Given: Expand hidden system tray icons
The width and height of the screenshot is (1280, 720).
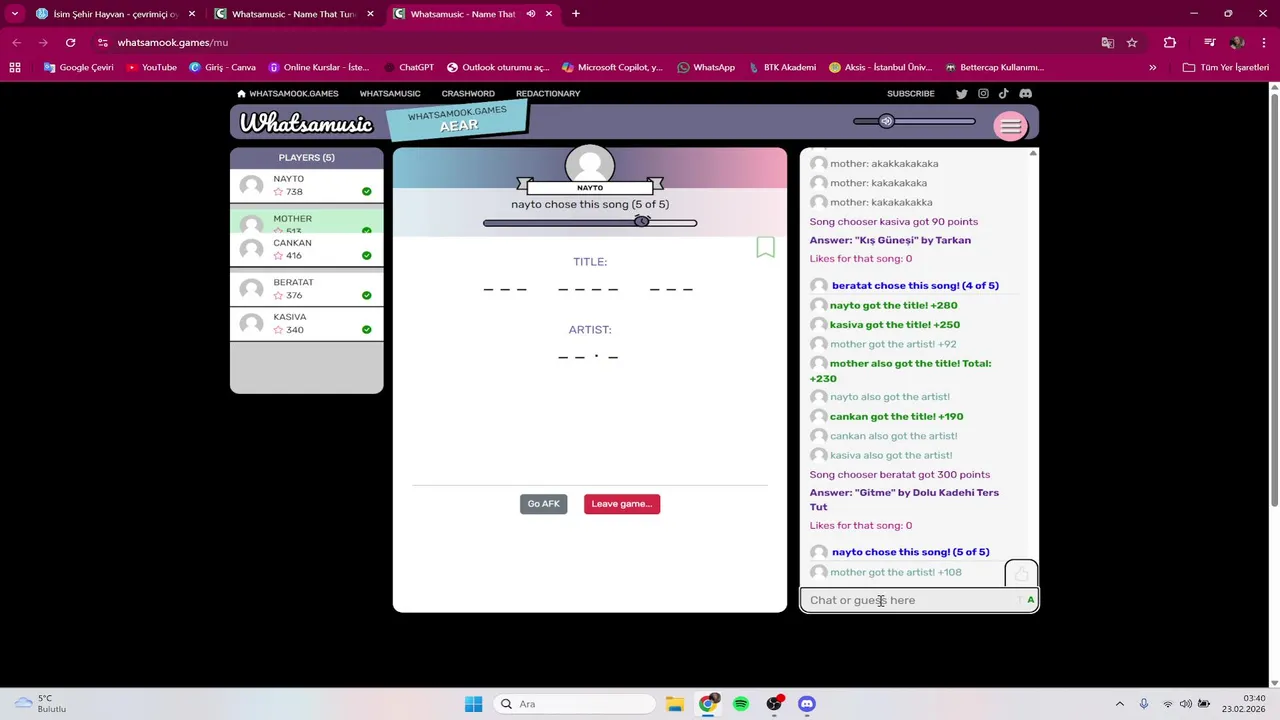Looking at the screenshot, I should [x=1119, y=704].
